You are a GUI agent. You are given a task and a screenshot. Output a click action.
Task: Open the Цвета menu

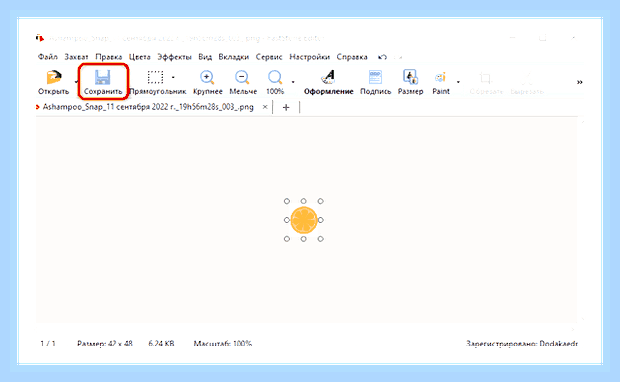coord(140,57)
